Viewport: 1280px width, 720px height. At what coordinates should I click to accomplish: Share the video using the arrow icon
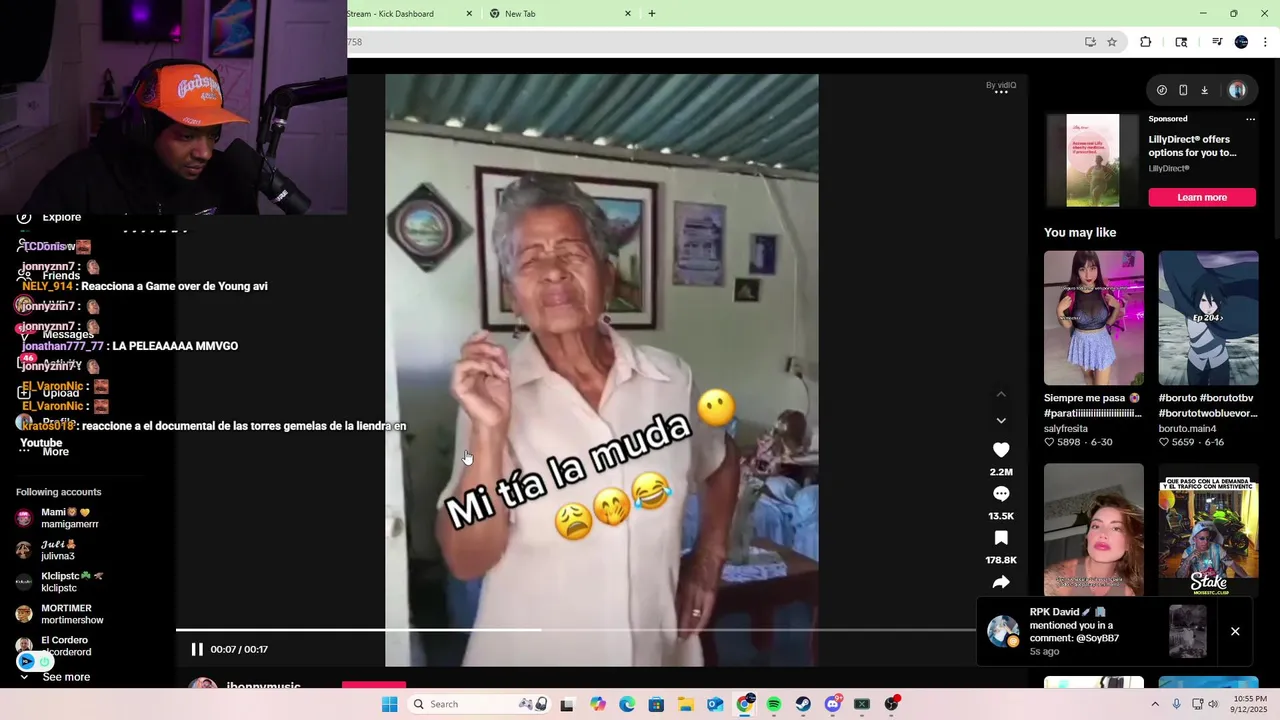(1001, 582)
